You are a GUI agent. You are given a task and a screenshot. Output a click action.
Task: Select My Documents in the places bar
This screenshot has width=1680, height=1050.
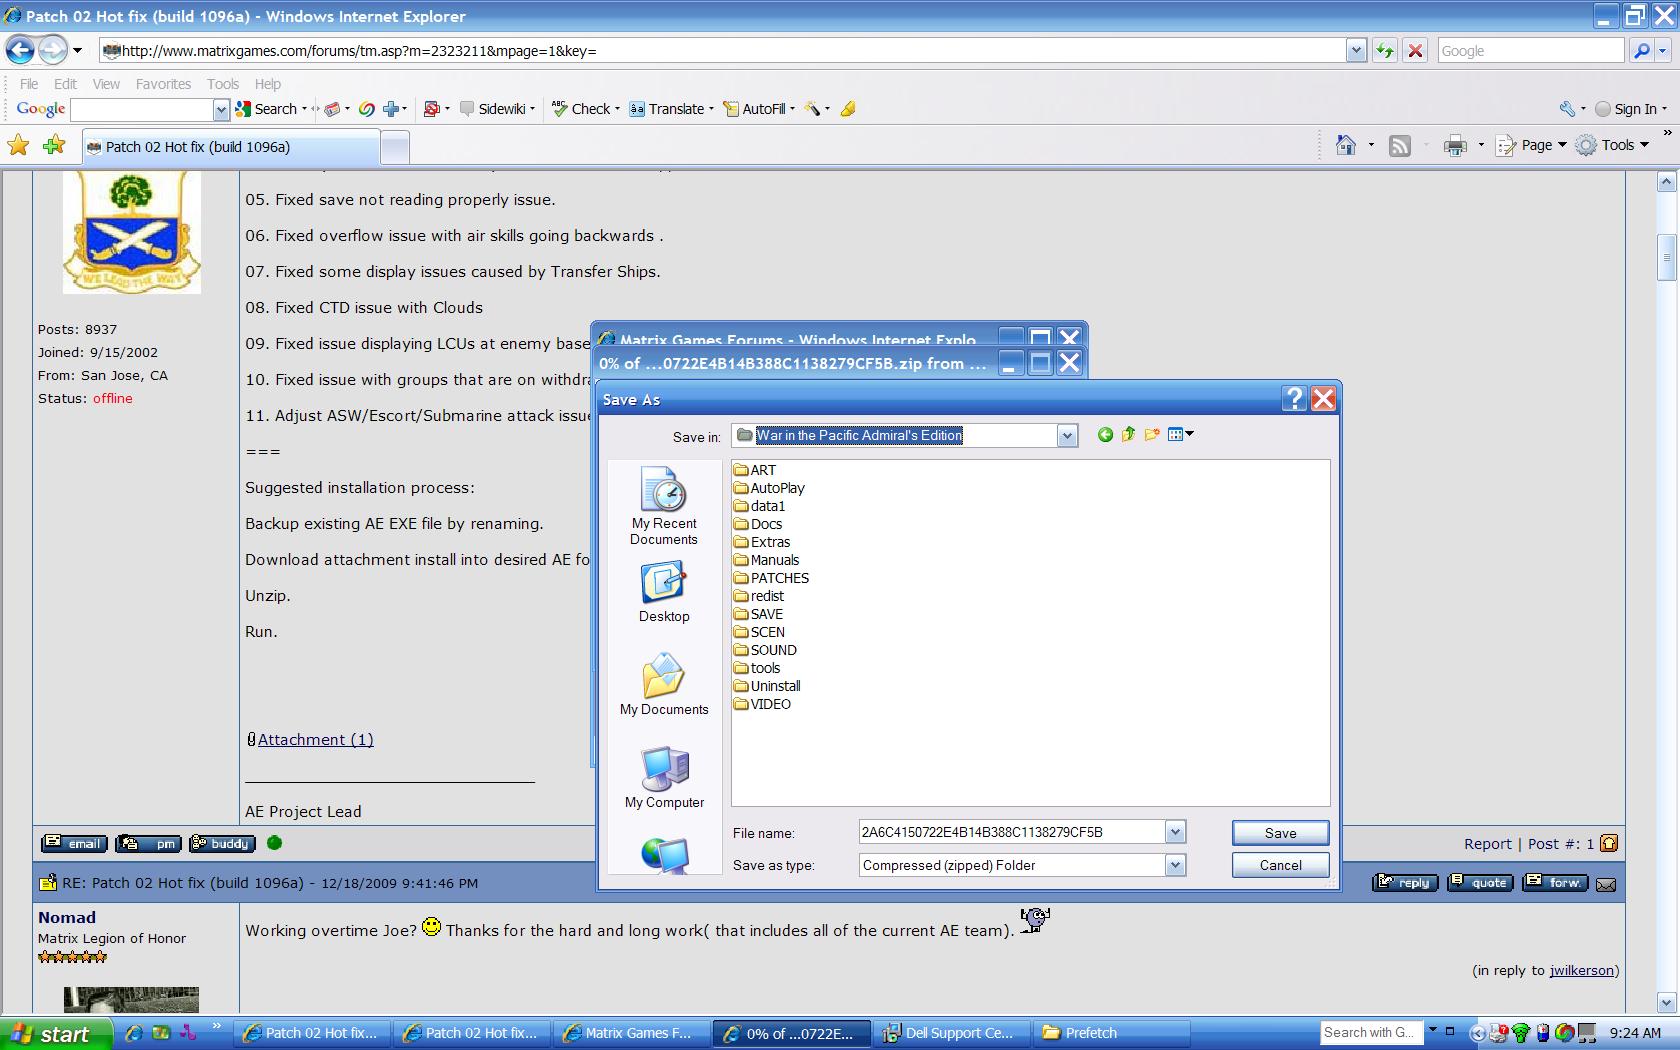pyautogui.click(x=664, y=685)
